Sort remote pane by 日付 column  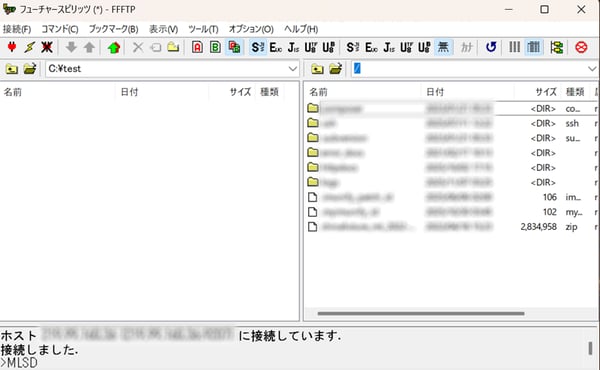(468, 92)
